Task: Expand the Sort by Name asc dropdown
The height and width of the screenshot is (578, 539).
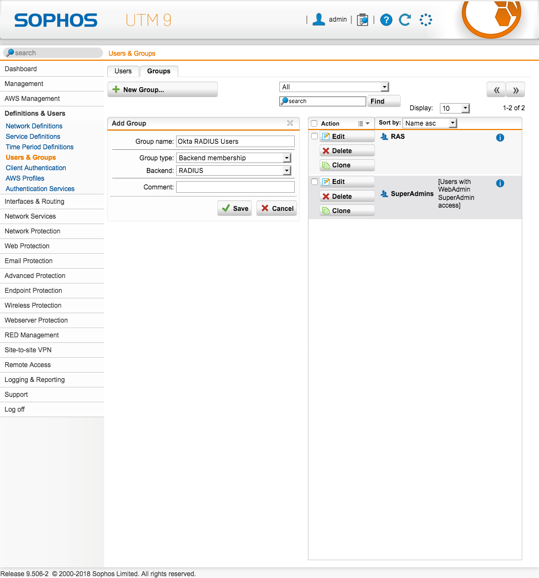Action: click(x=430, y=123)
